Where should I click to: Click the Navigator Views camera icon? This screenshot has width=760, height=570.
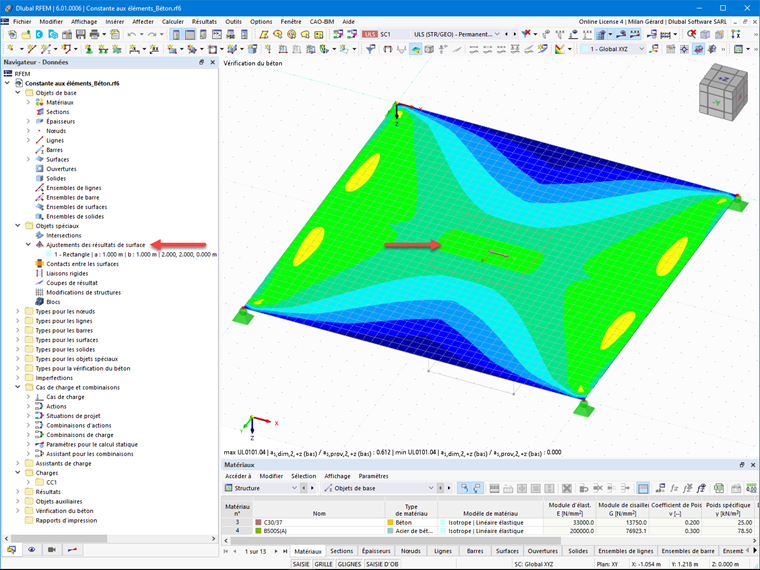coord(52,550)
